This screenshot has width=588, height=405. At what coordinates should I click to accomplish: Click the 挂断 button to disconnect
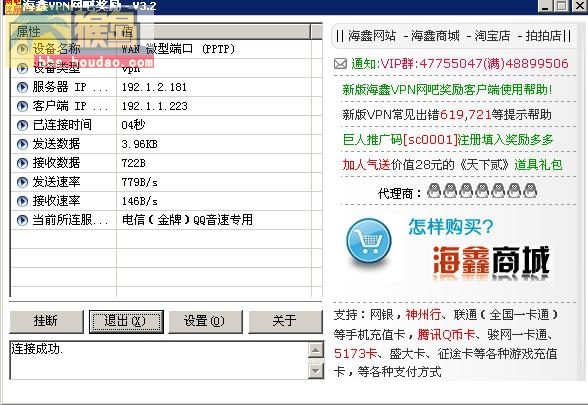46,321
